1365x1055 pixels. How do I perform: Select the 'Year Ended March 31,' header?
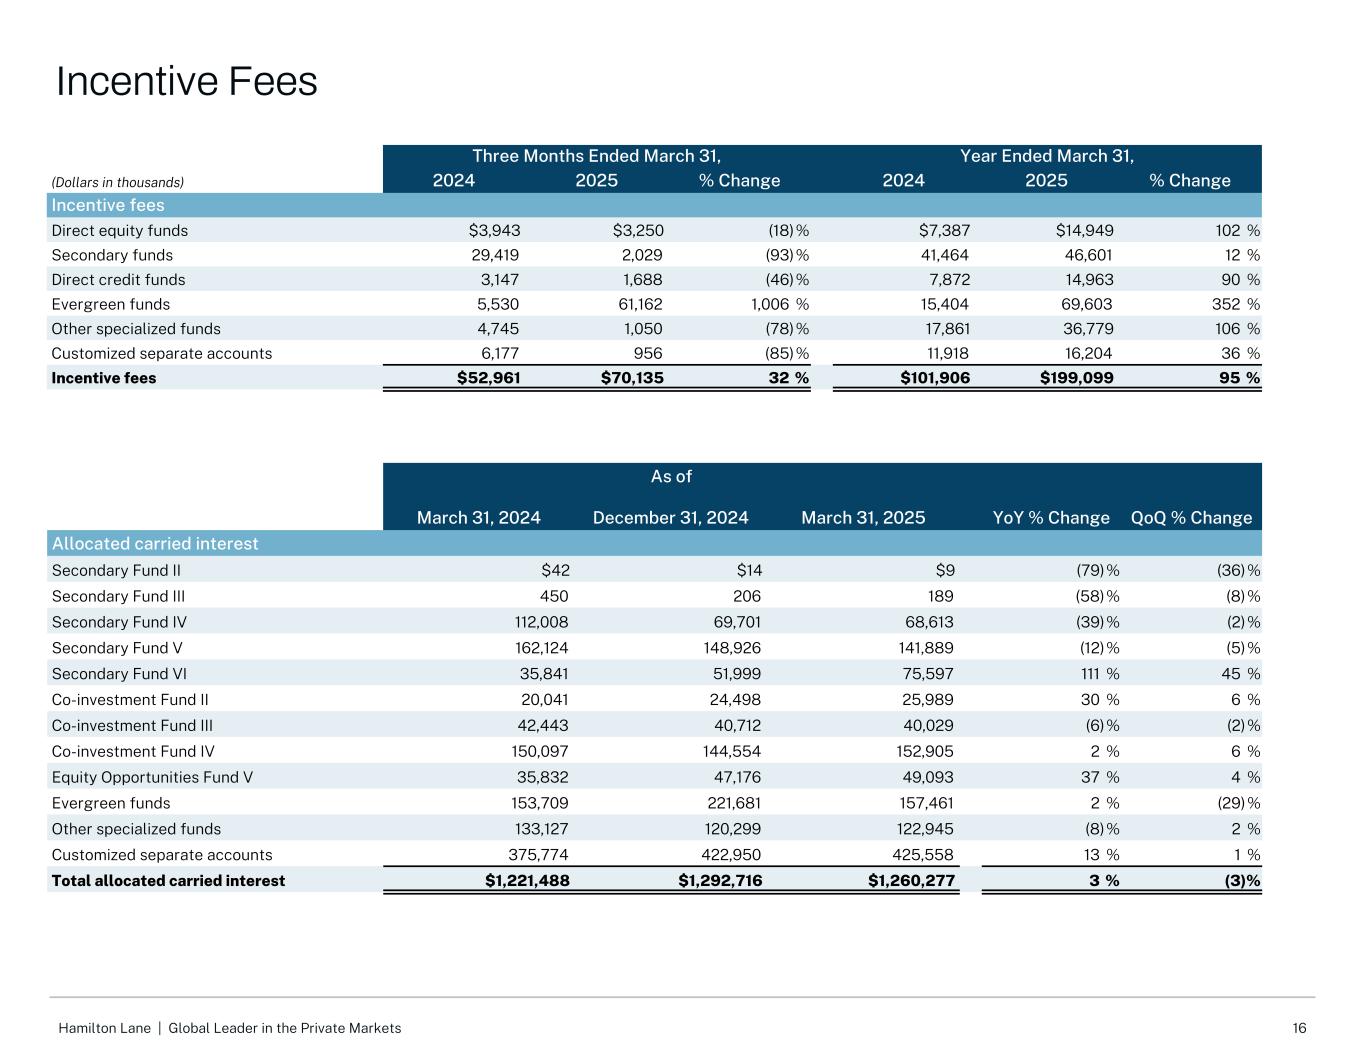click(x=1046, y=156)
